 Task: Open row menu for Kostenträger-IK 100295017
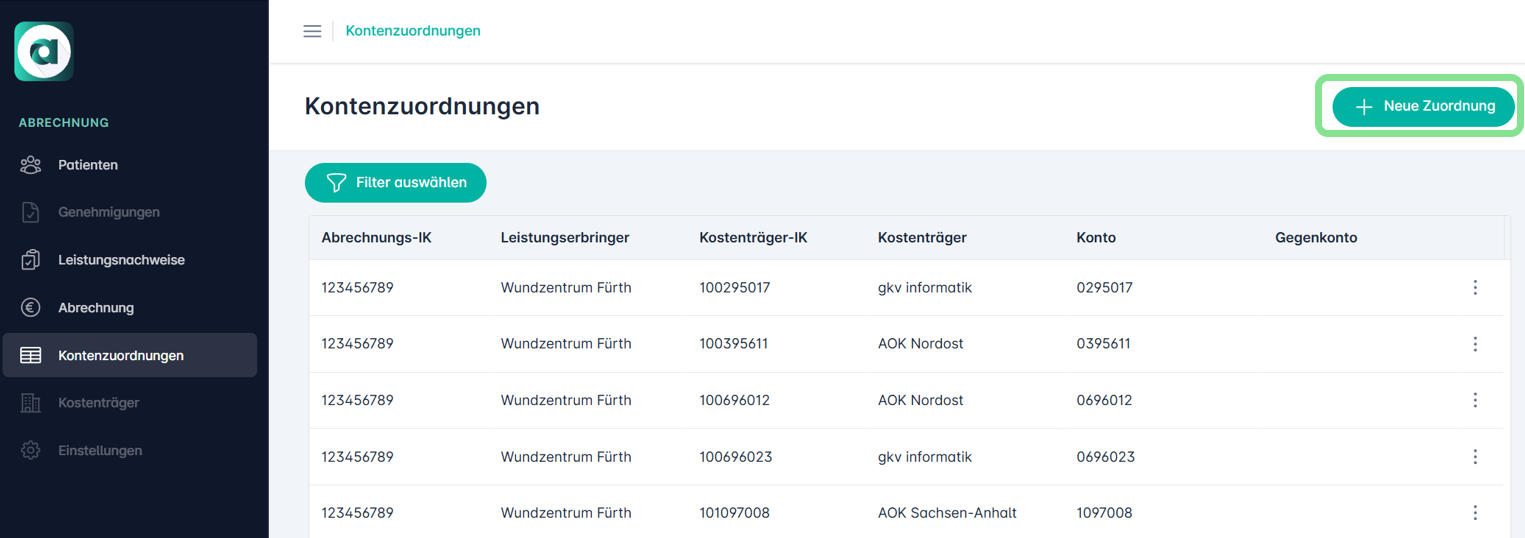point(1475,288)
